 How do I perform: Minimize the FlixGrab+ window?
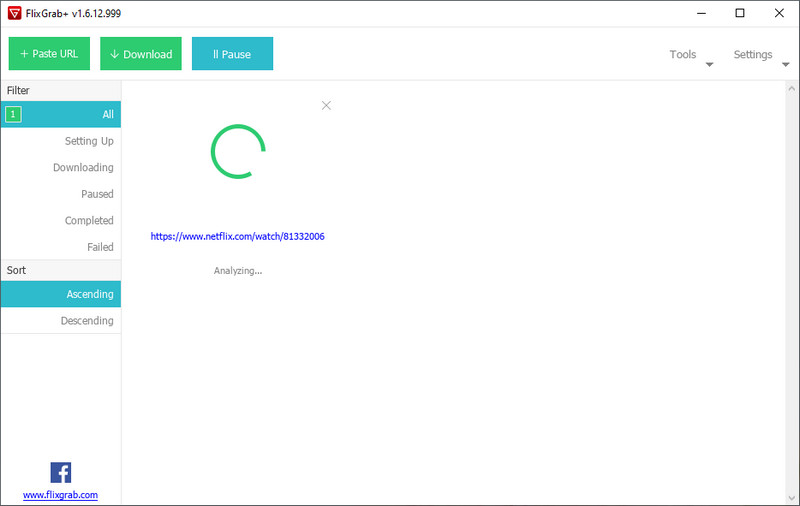(x=702, y=13)
